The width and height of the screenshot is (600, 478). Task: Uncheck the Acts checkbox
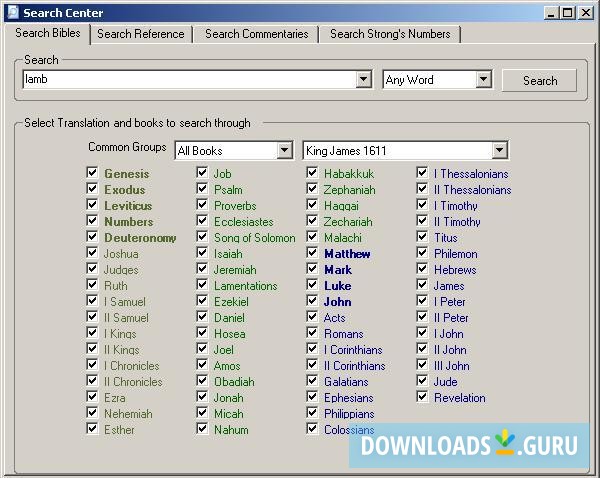[x=312, y=317]
